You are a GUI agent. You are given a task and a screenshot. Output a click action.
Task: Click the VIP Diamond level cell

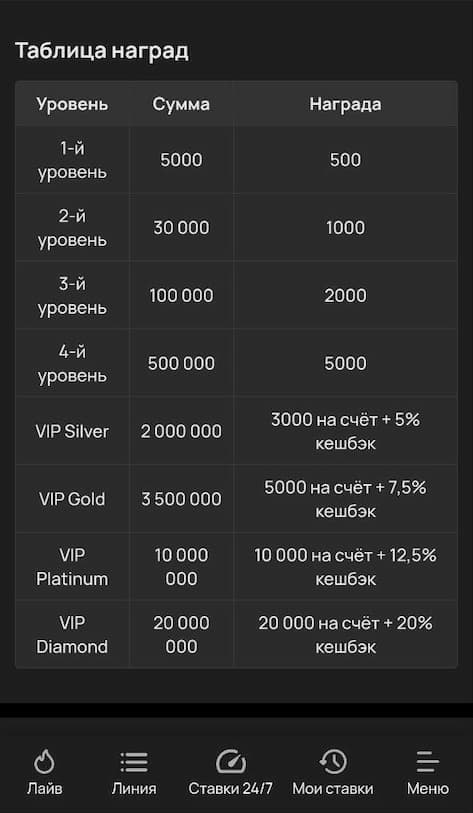point(72,635)
